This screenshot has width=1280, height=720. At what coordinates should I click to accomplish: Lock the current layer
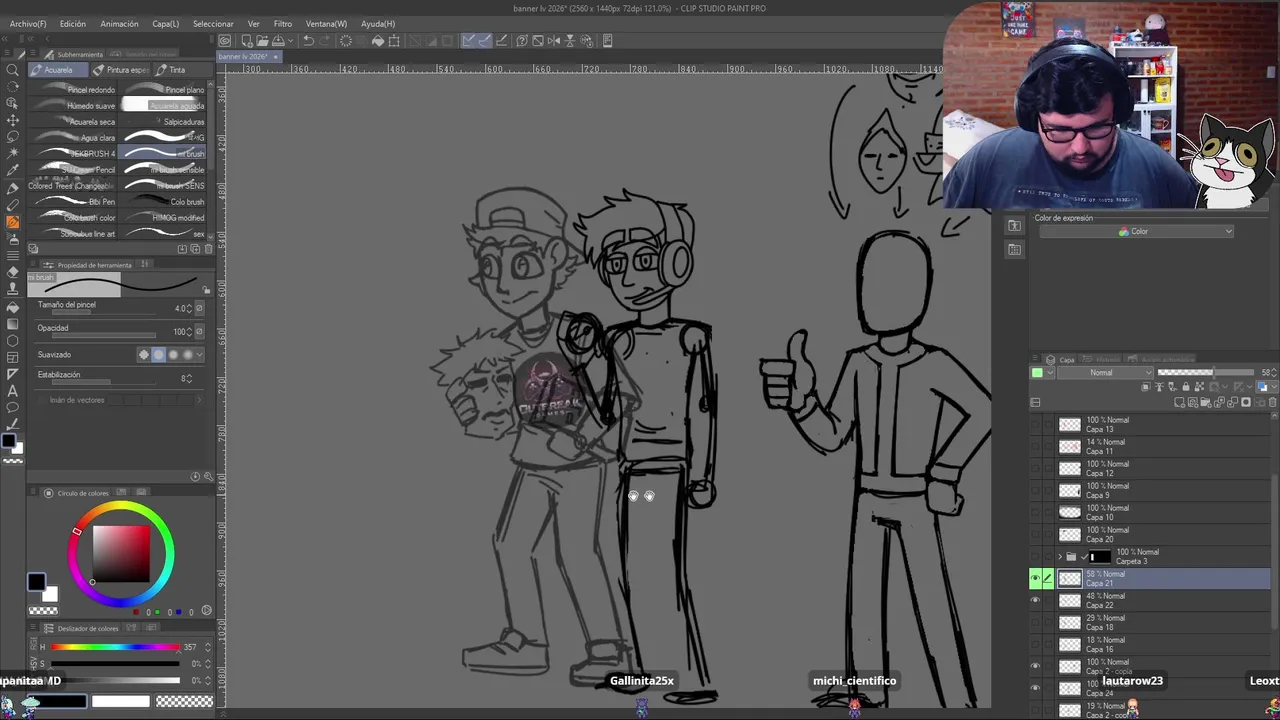(1185, 387)
